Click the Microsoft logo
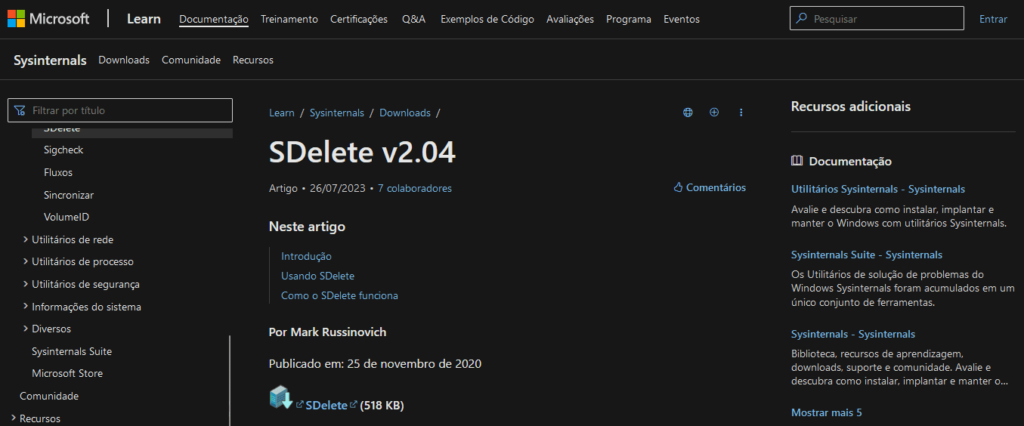Screen dimensions: 1024x426 coord(48,19)
